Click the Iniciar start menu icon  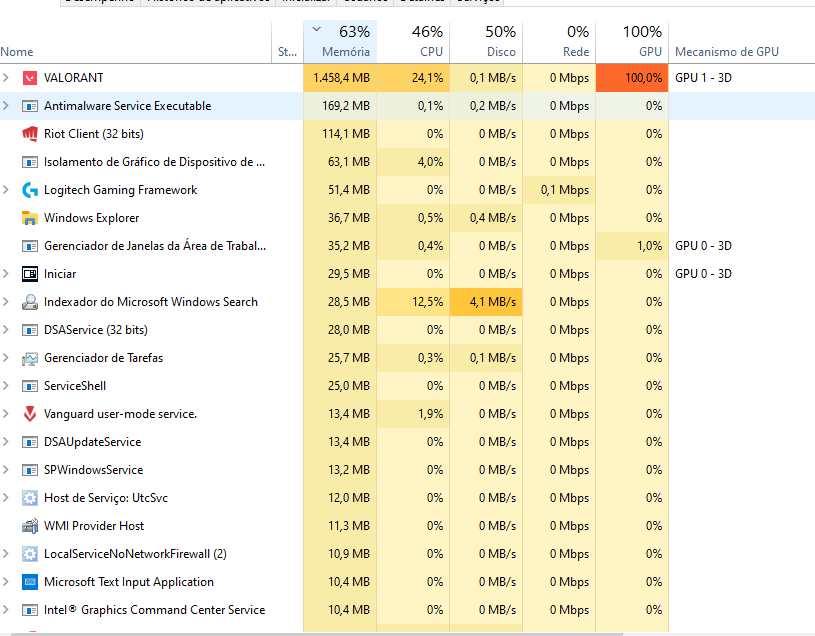pyautogui.click(x=30, y=274)
